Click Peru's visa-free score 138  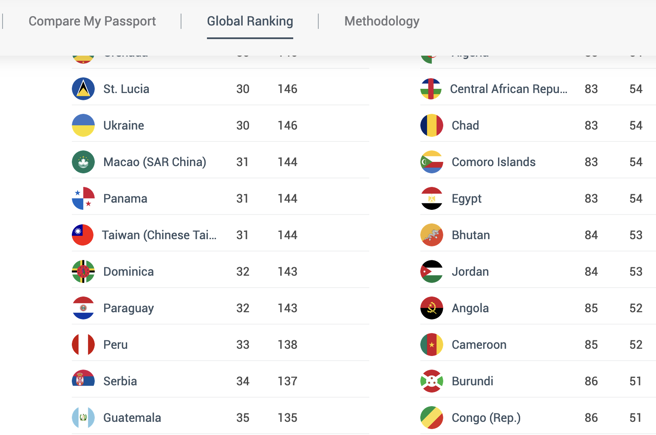click(287, 345)
